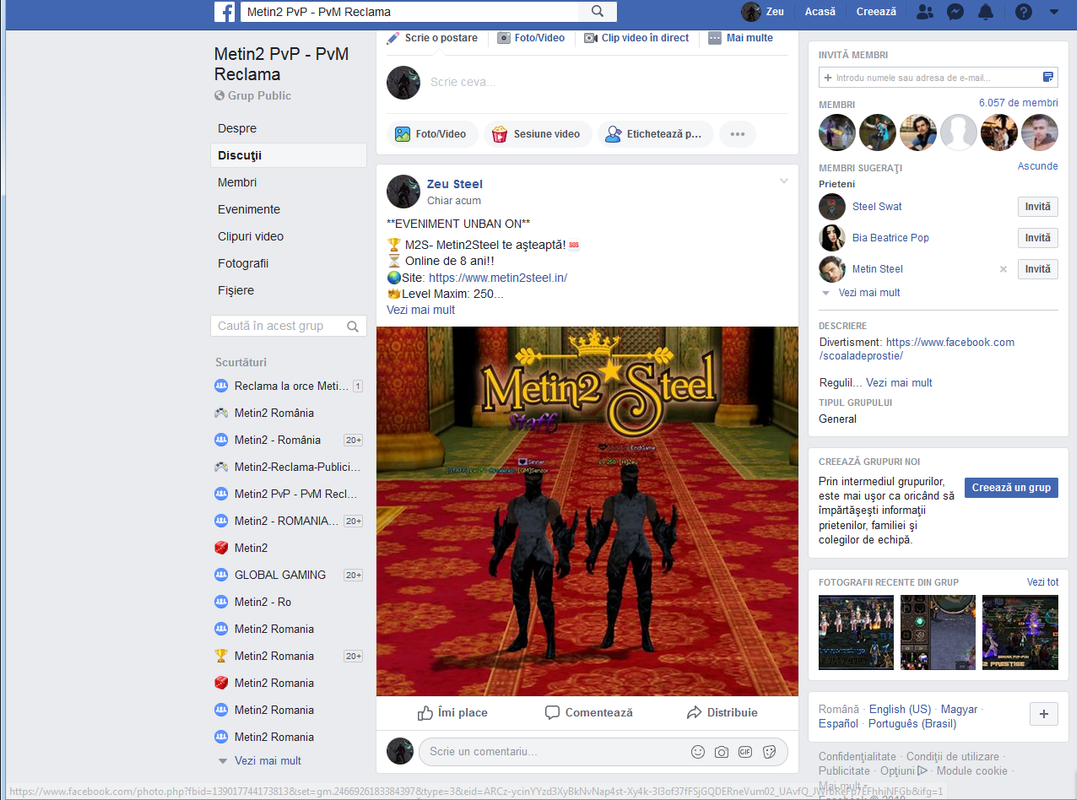Viewport: 1077px width, 800px height.
Task: Click invite members email field
Action: click(938, 78)
